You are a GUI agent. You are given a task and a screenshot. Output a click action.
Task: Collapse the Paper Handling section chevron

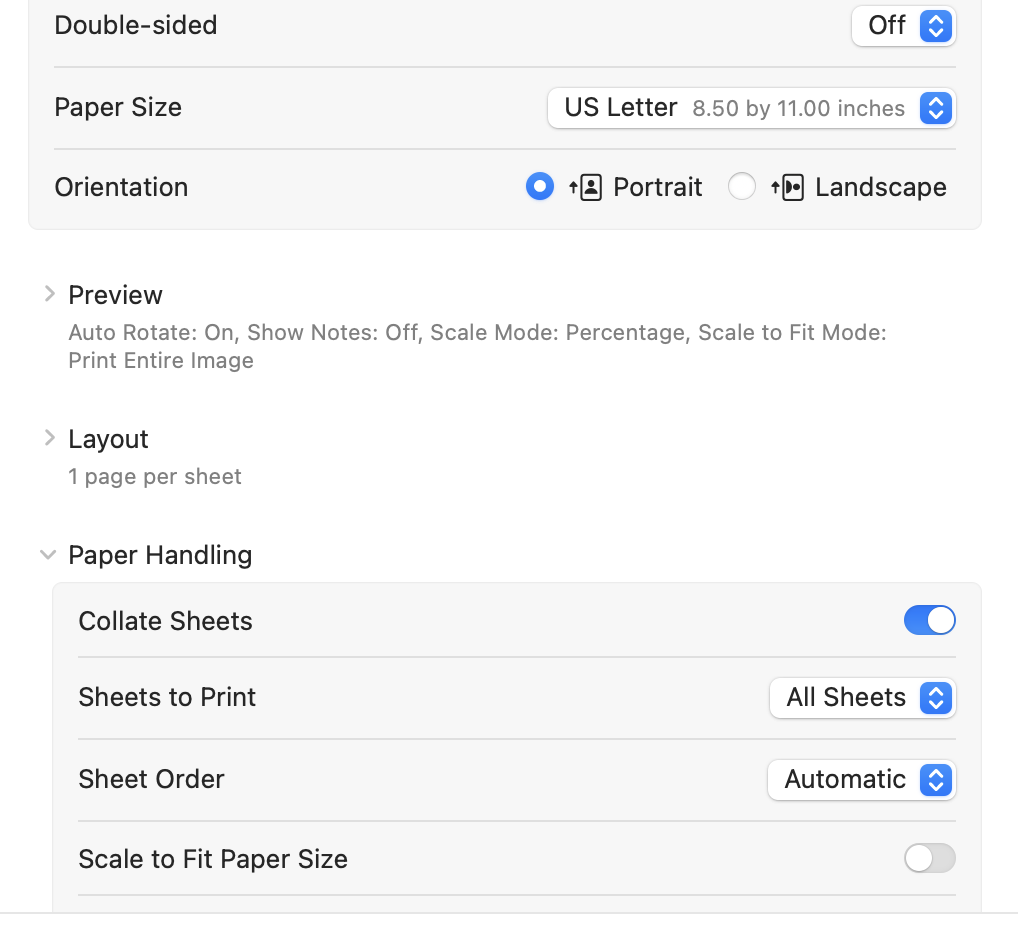click(x=48, y=555)
